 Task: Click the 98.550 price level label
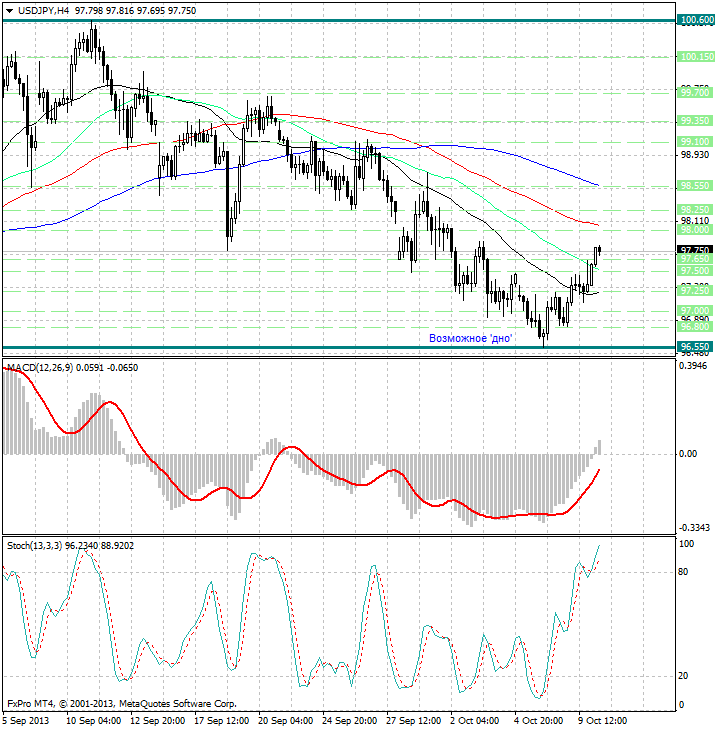coord(695,186)
